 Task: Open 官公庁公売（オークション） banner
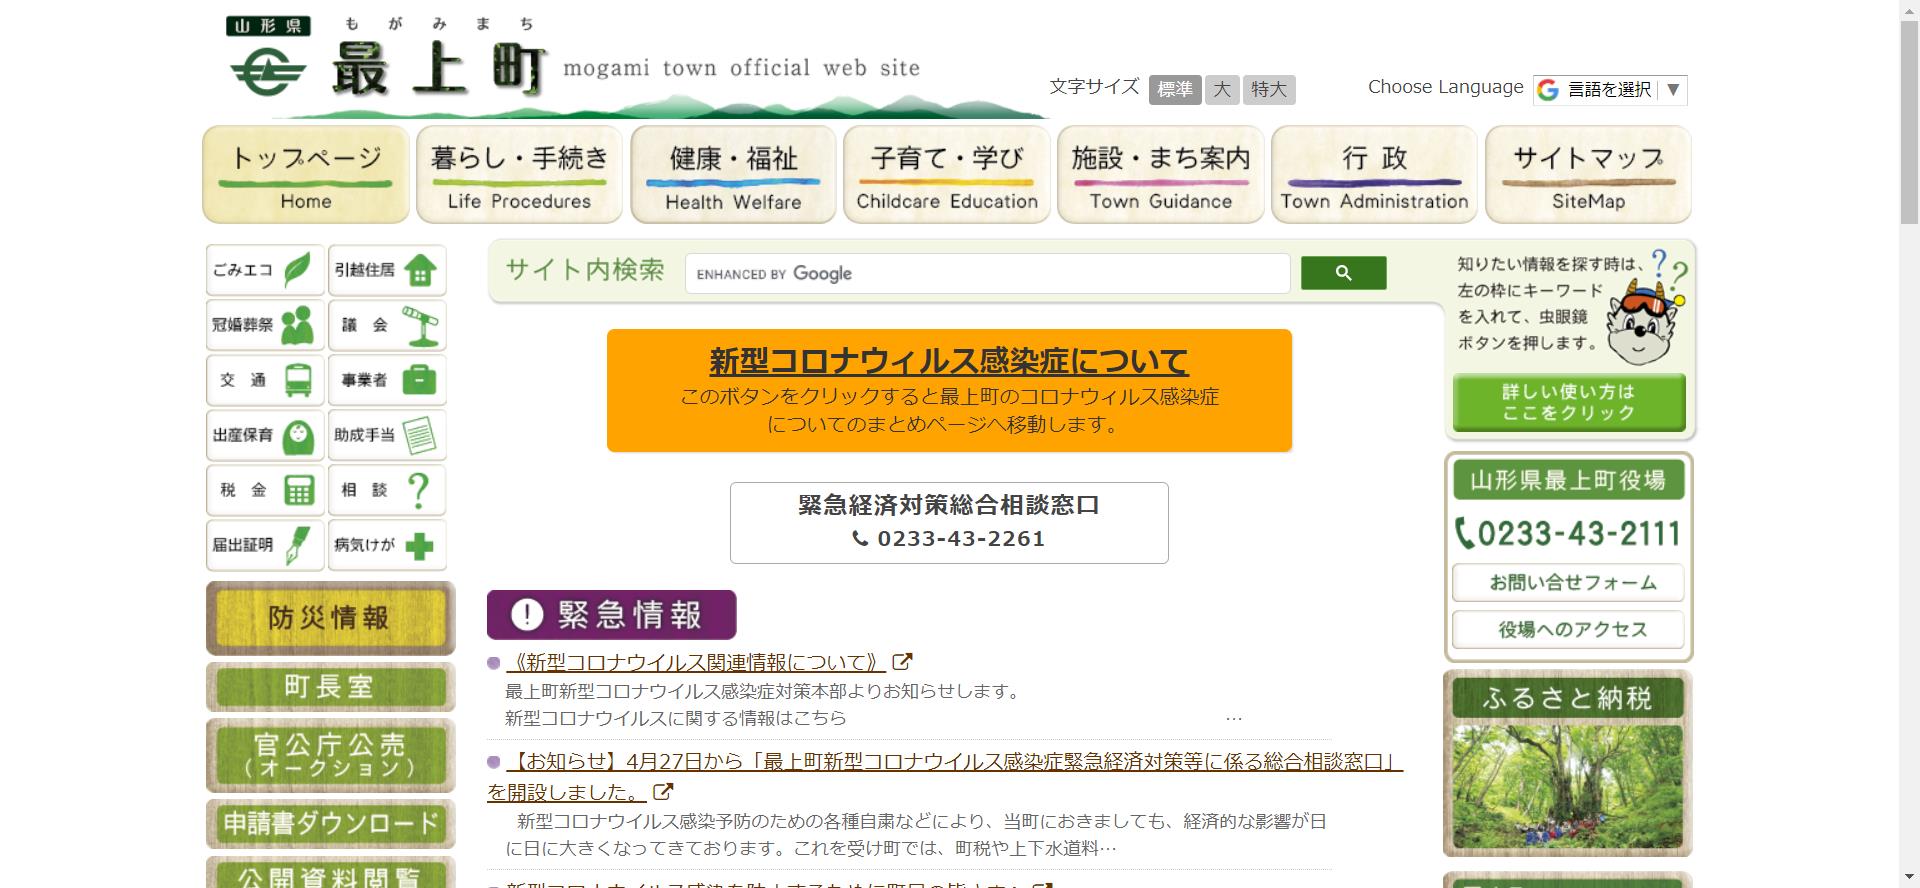pyautogui.click(x=330, y=756)
